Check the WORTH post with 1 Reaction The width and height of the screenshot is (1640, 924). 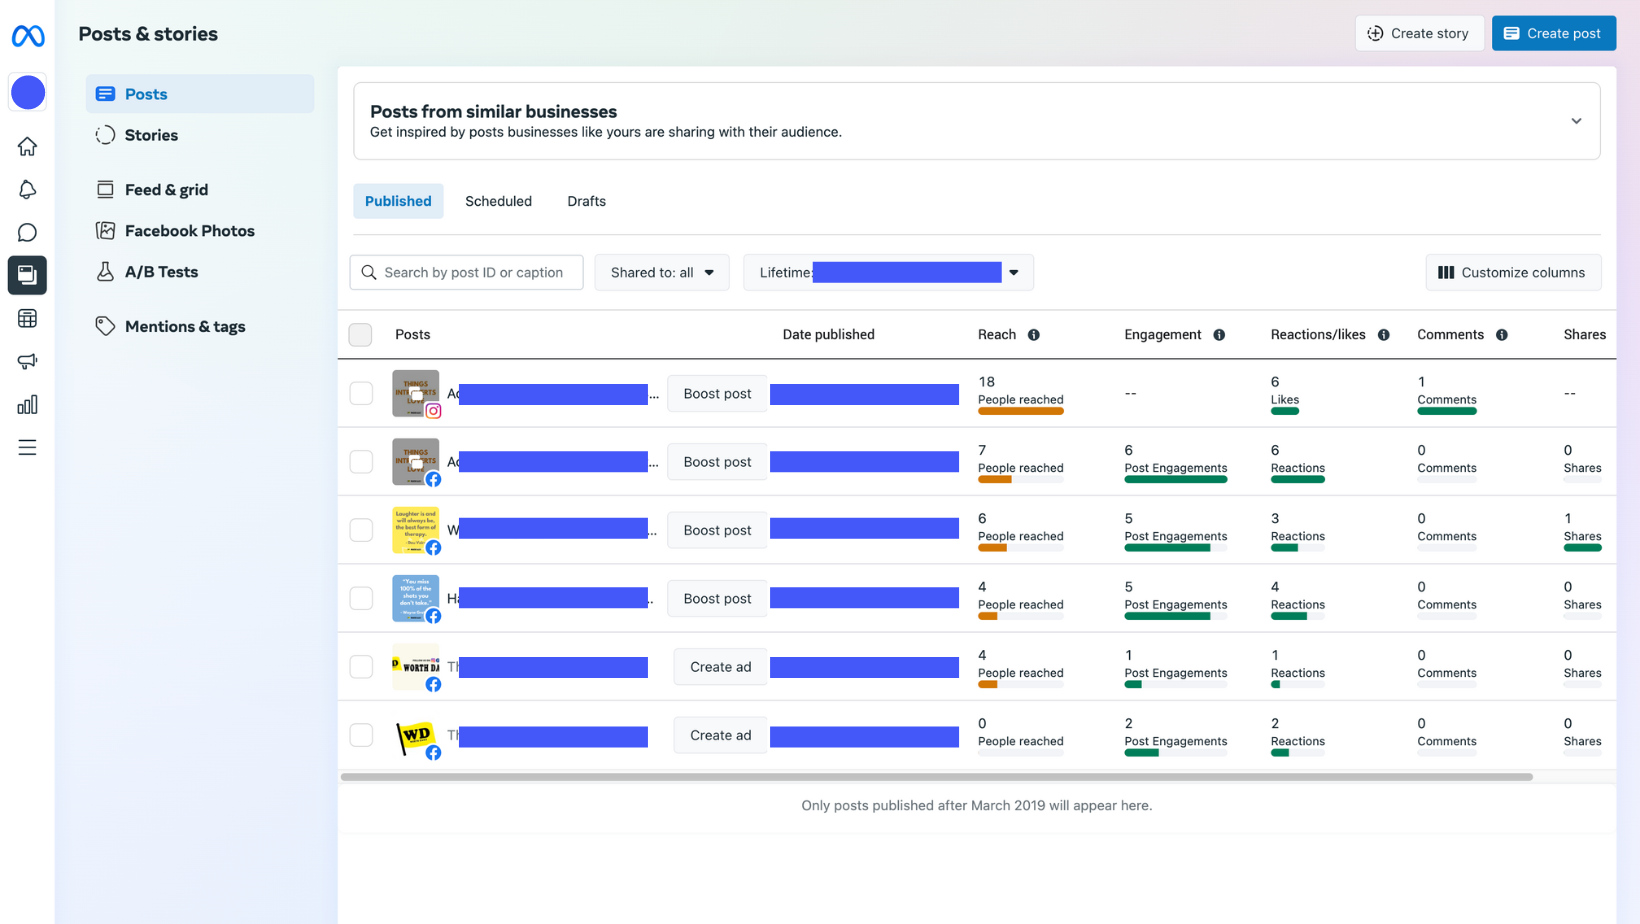(361, 667)
